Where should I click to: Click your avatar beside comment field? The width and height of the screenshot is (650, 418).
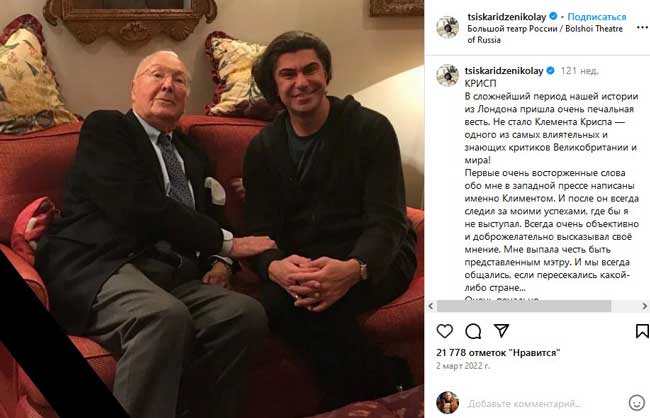point(447,402)
